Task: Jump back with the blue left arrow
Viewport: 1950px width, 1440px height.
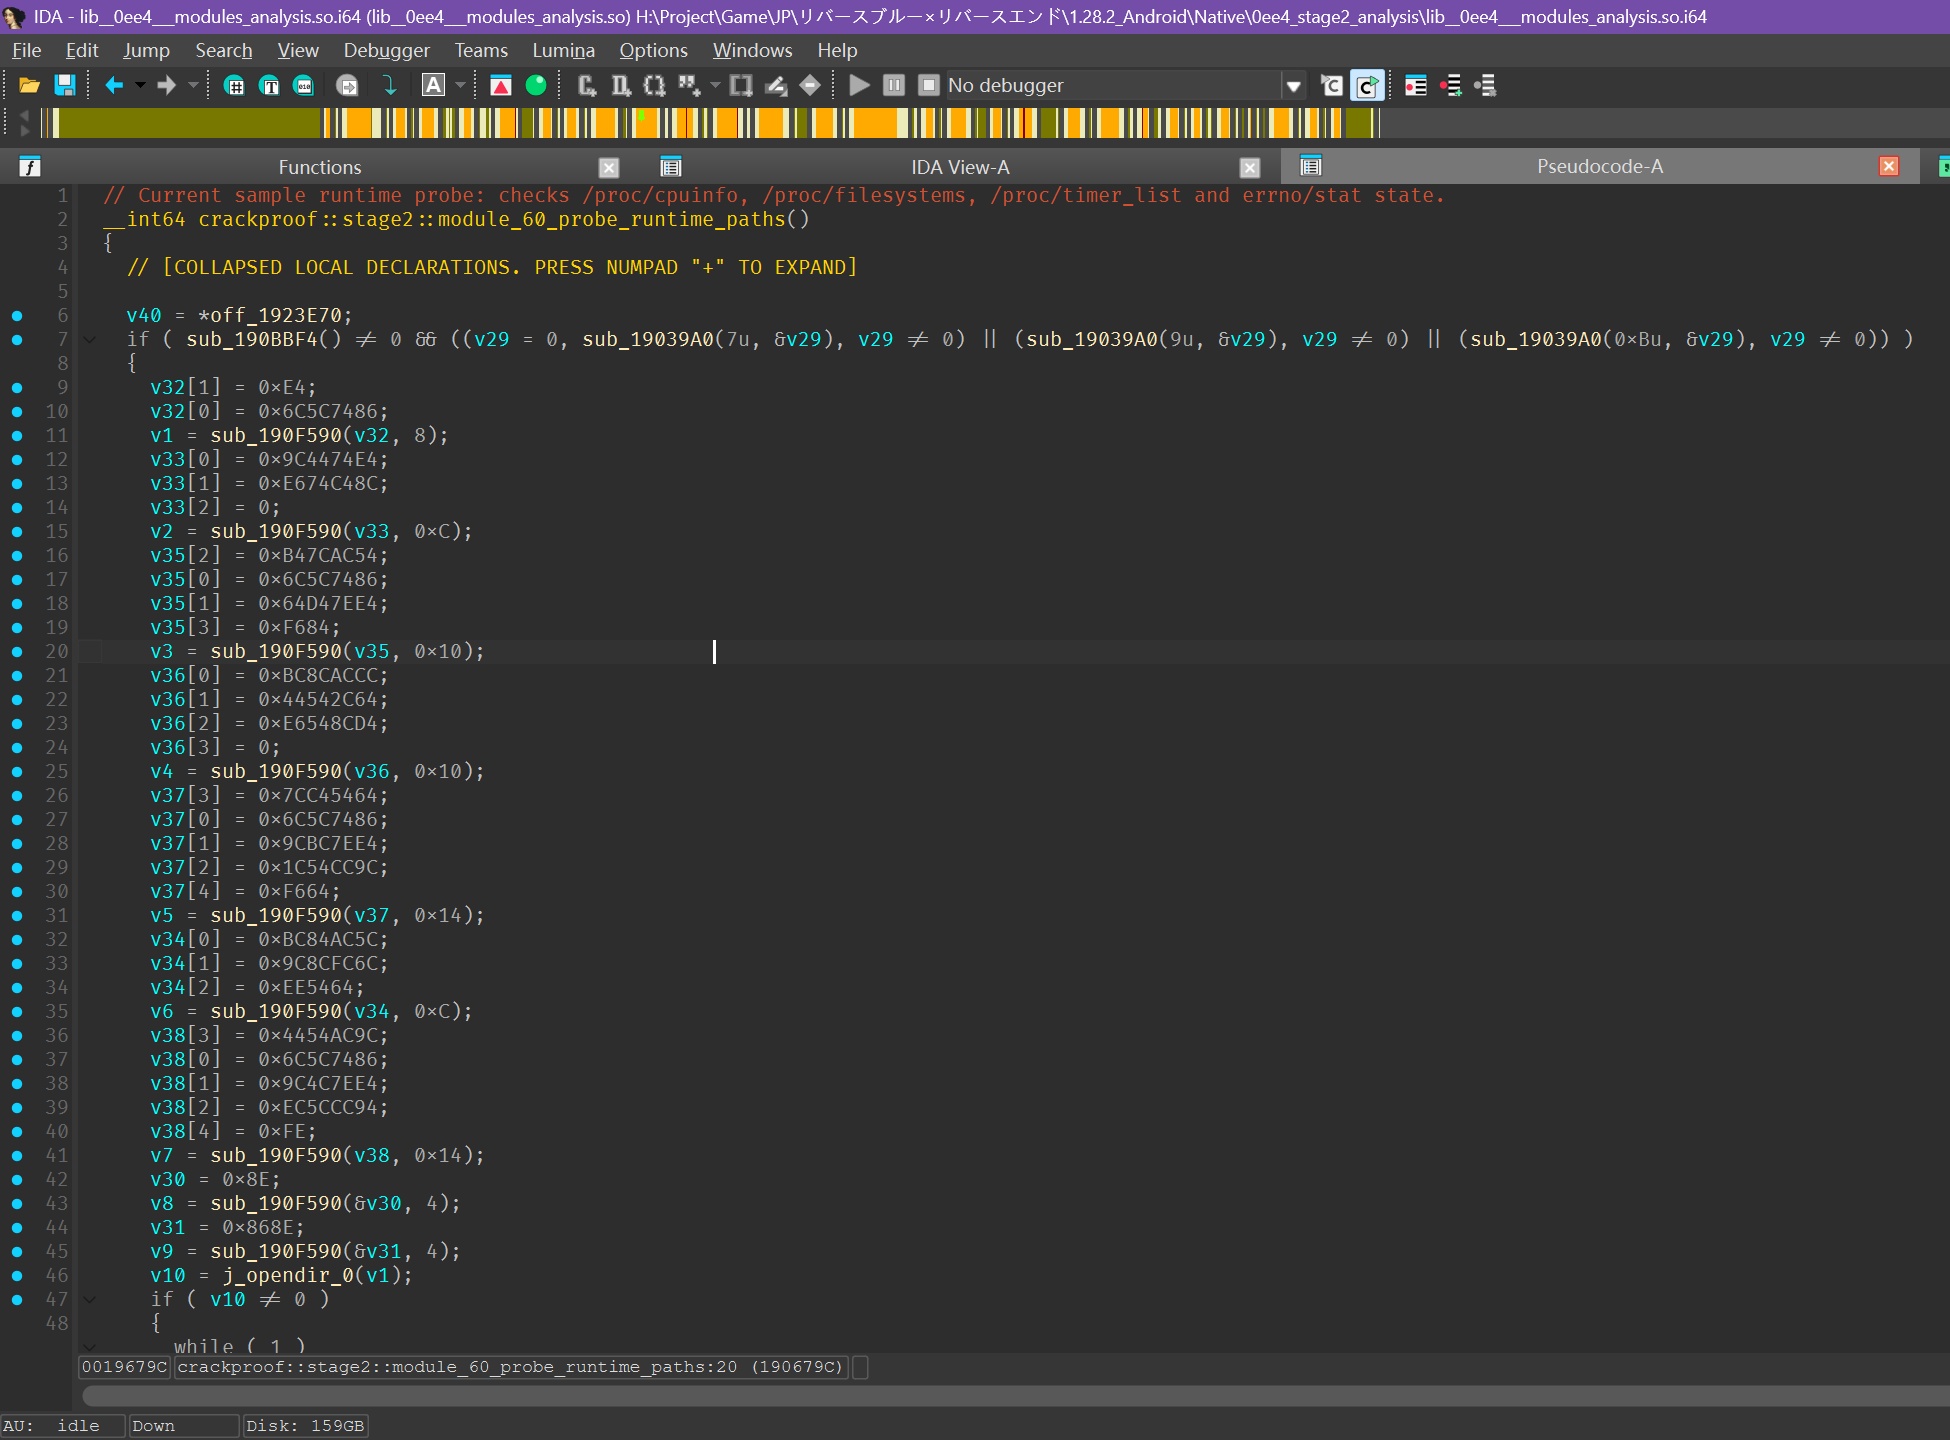Action: [114, 86]
